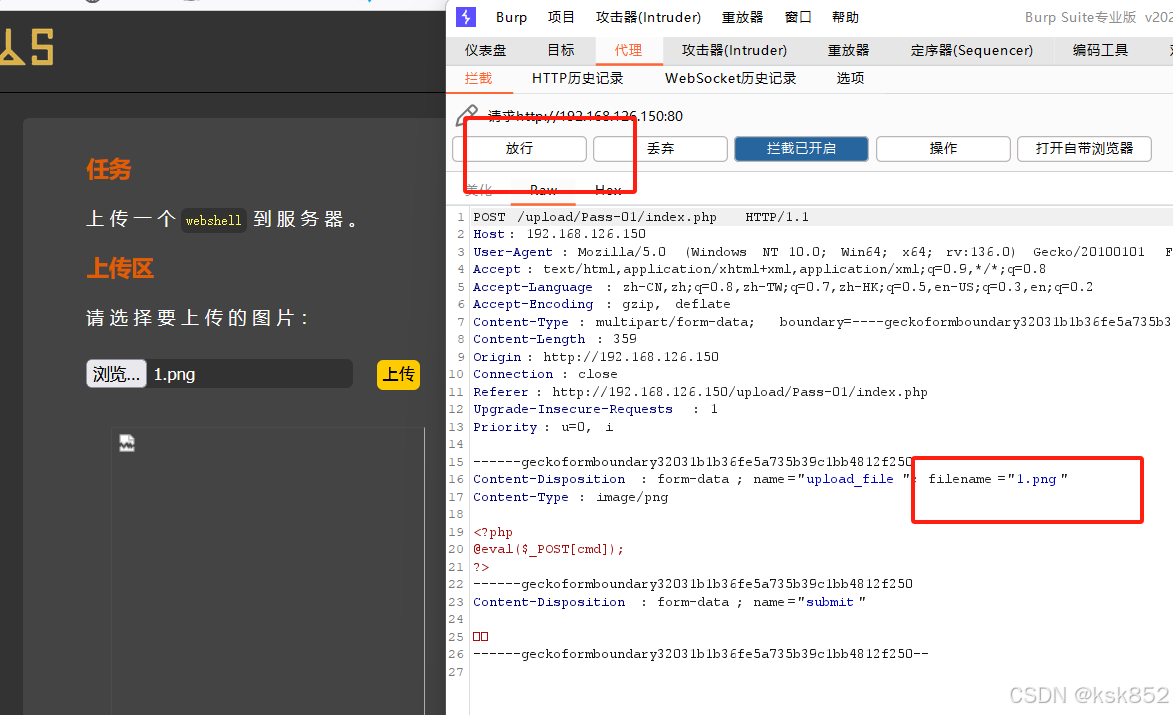Click the 上传区 heading on the web page
The height and width of the screenshot is (715, 1173).
pos(120,268)
